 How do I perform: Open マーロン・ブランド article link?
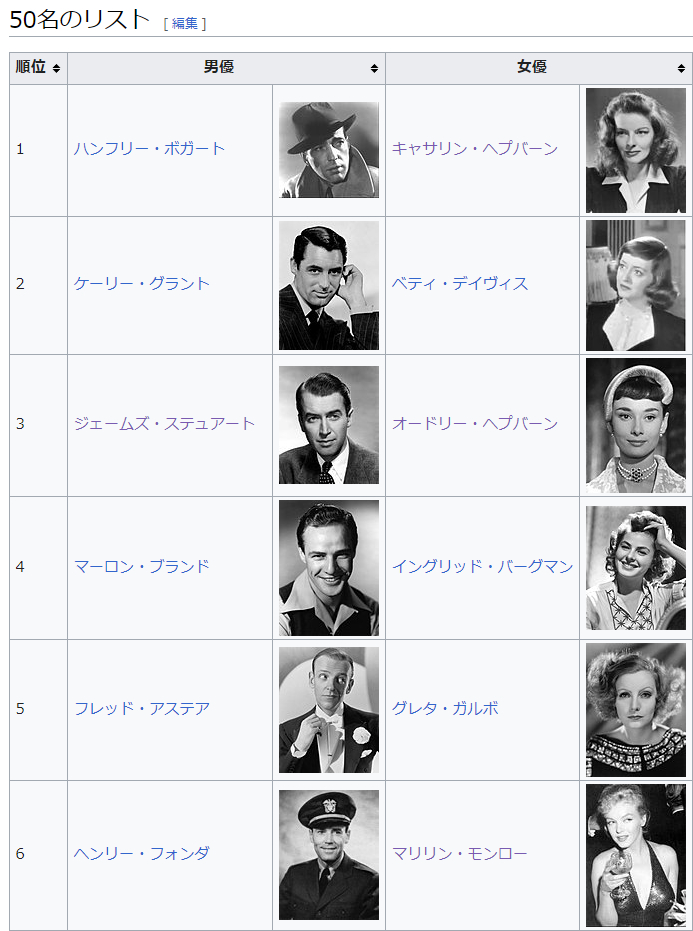click(142, 566)
